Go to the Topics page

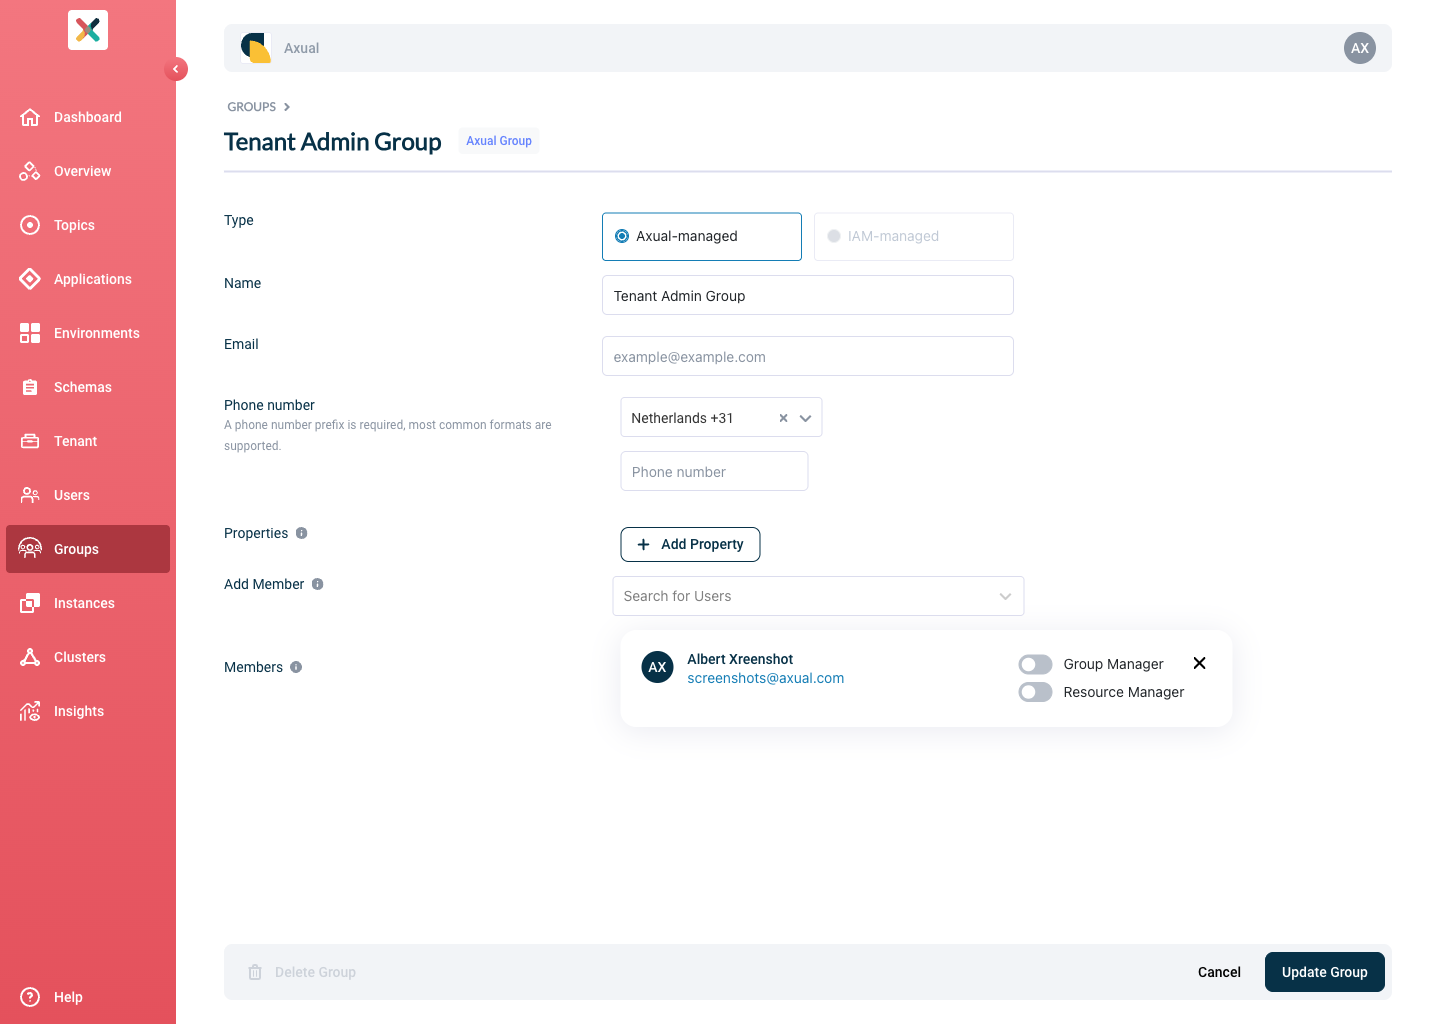[88, 225]
